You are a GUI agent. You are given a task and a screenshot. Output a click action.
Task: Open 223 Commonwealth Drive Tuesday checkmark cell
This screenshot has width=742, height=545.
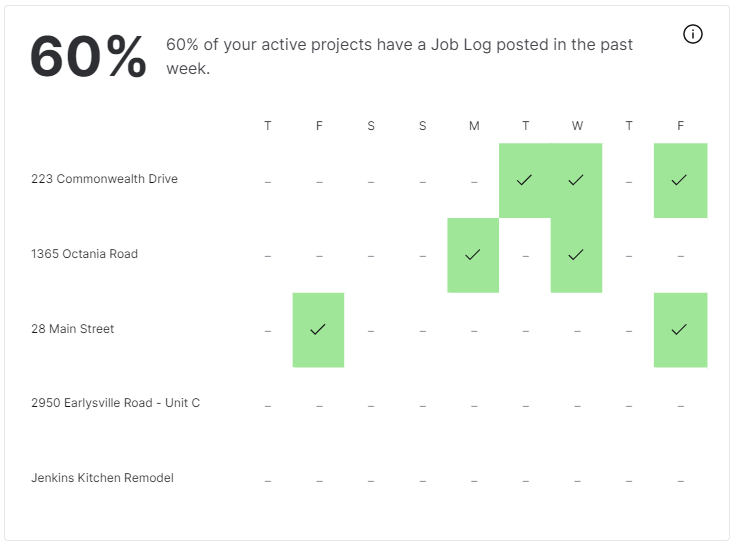(525, 180)
